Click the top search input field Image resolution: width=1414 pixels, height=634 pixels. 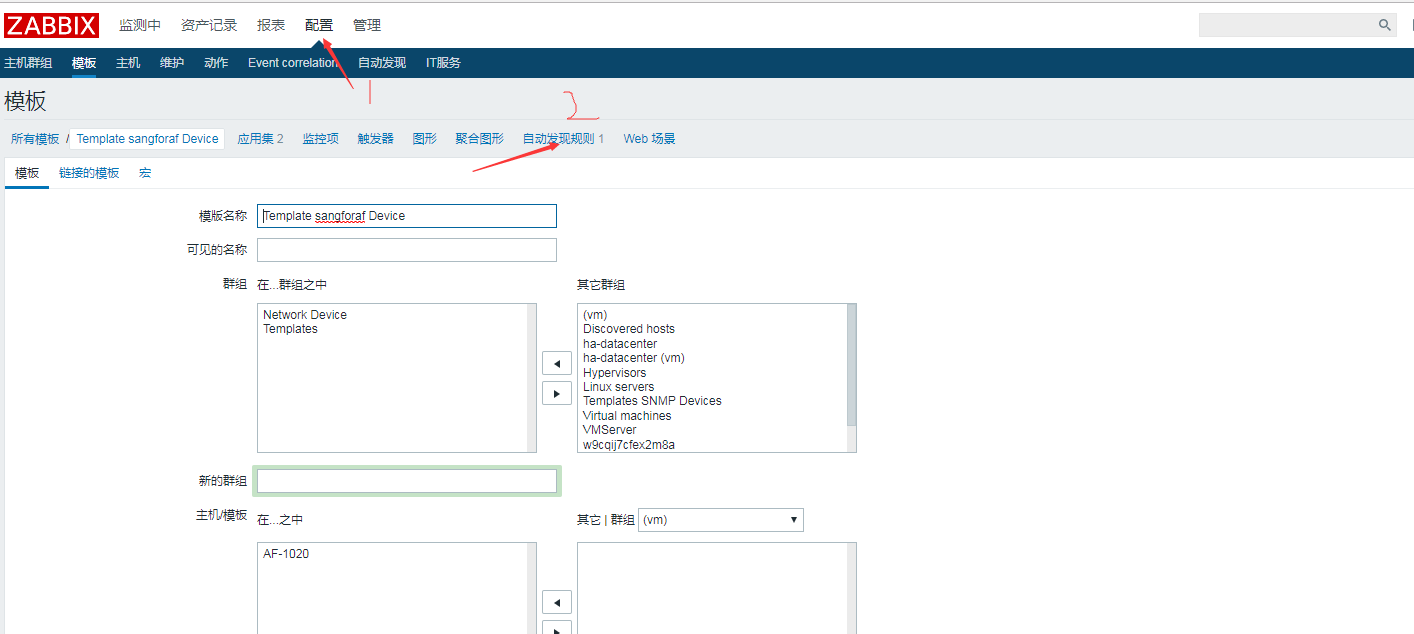(x=1287, y=25)
